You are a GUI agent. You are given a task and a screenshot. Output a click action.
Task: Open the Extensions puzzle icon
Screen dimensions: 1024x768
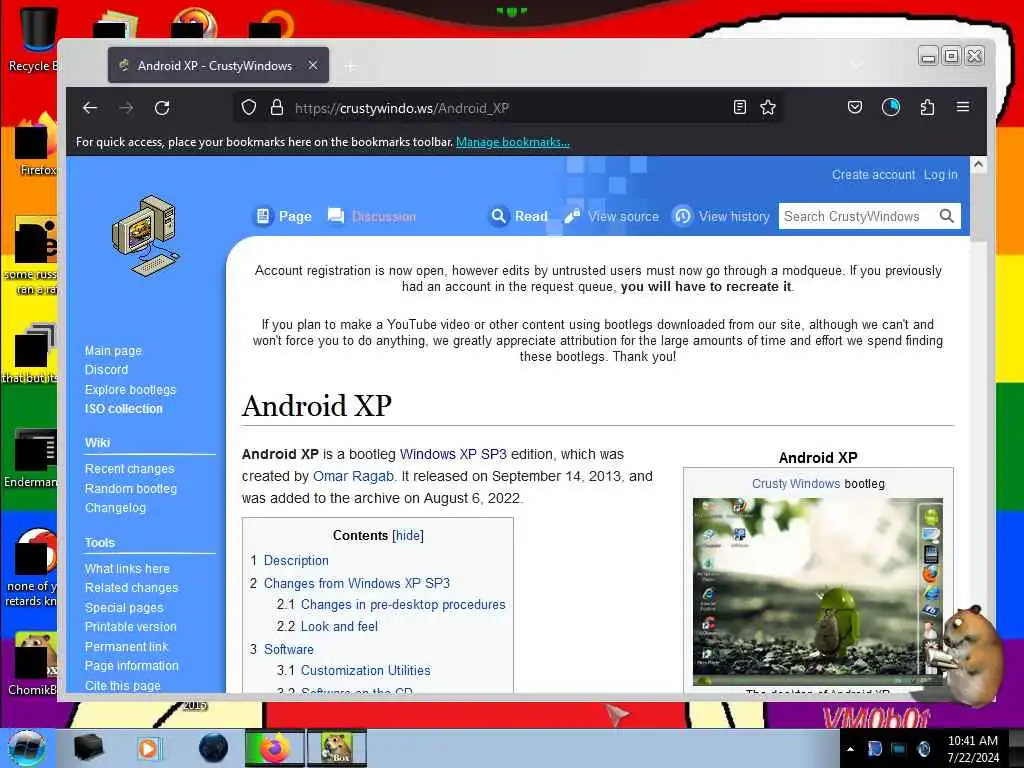[927, 107]
